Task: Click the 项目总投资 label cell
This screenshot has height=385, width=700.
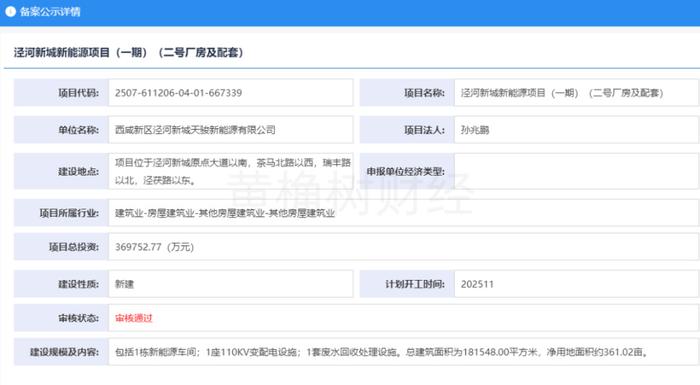Action: pos(61,247)
